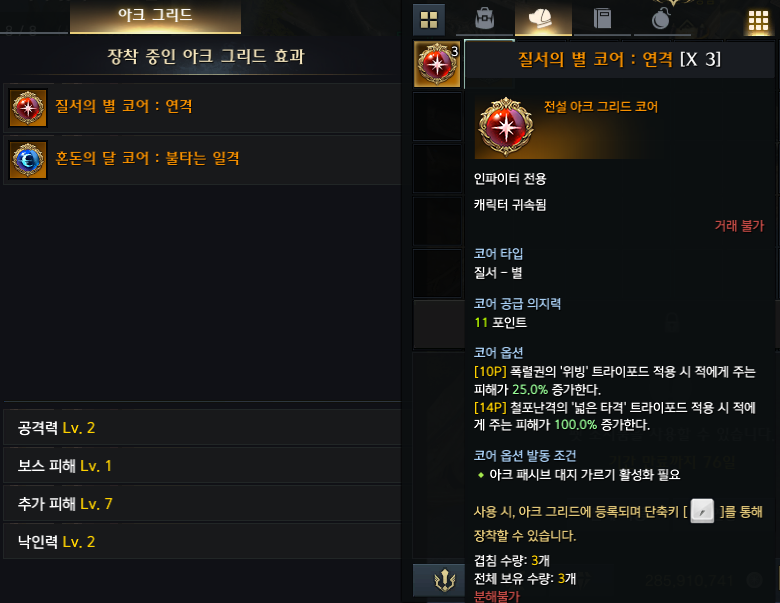Select 혼돈의 달 코어 : 불타는 일격 row
Image resolution: width=780 pixels, height=603 pixels.
202,160
